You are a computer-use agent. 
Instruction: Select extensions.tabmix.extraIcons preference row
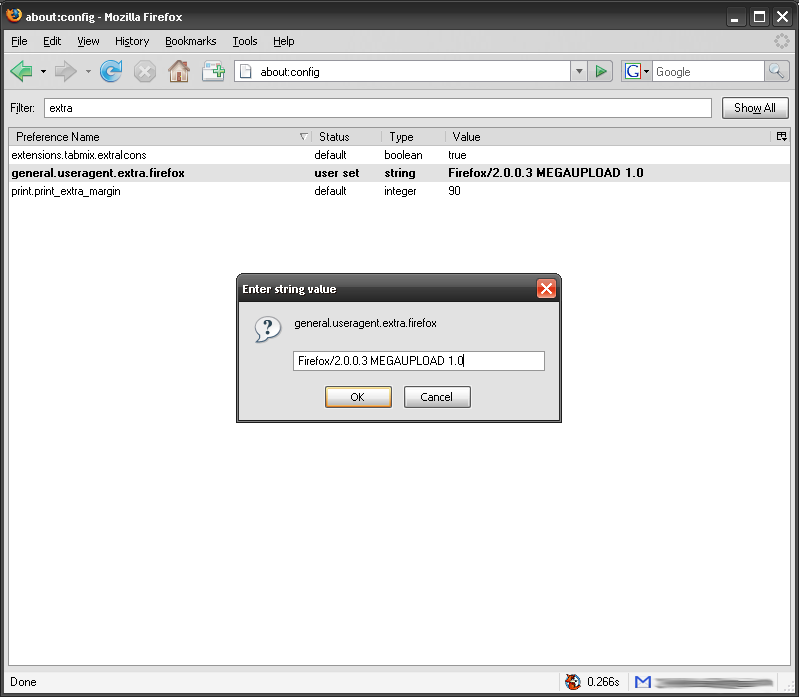[399, 155]
